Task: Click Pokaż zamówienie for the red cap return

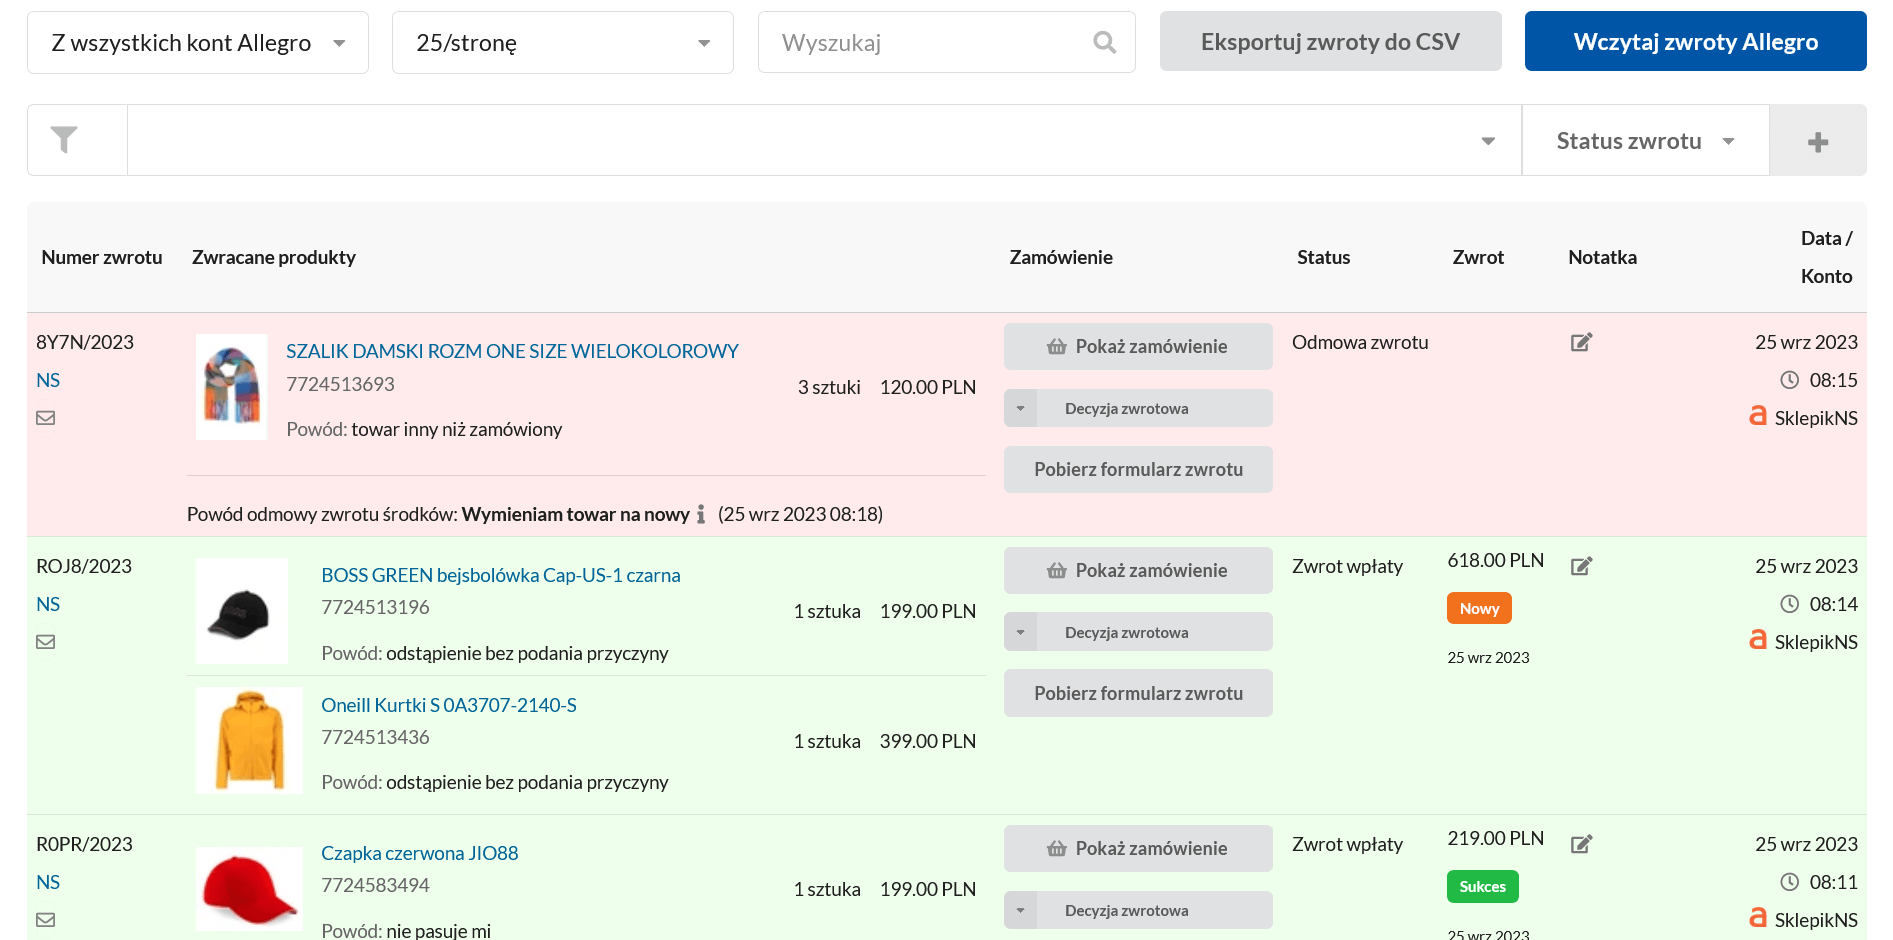Action: [1138, 848]
